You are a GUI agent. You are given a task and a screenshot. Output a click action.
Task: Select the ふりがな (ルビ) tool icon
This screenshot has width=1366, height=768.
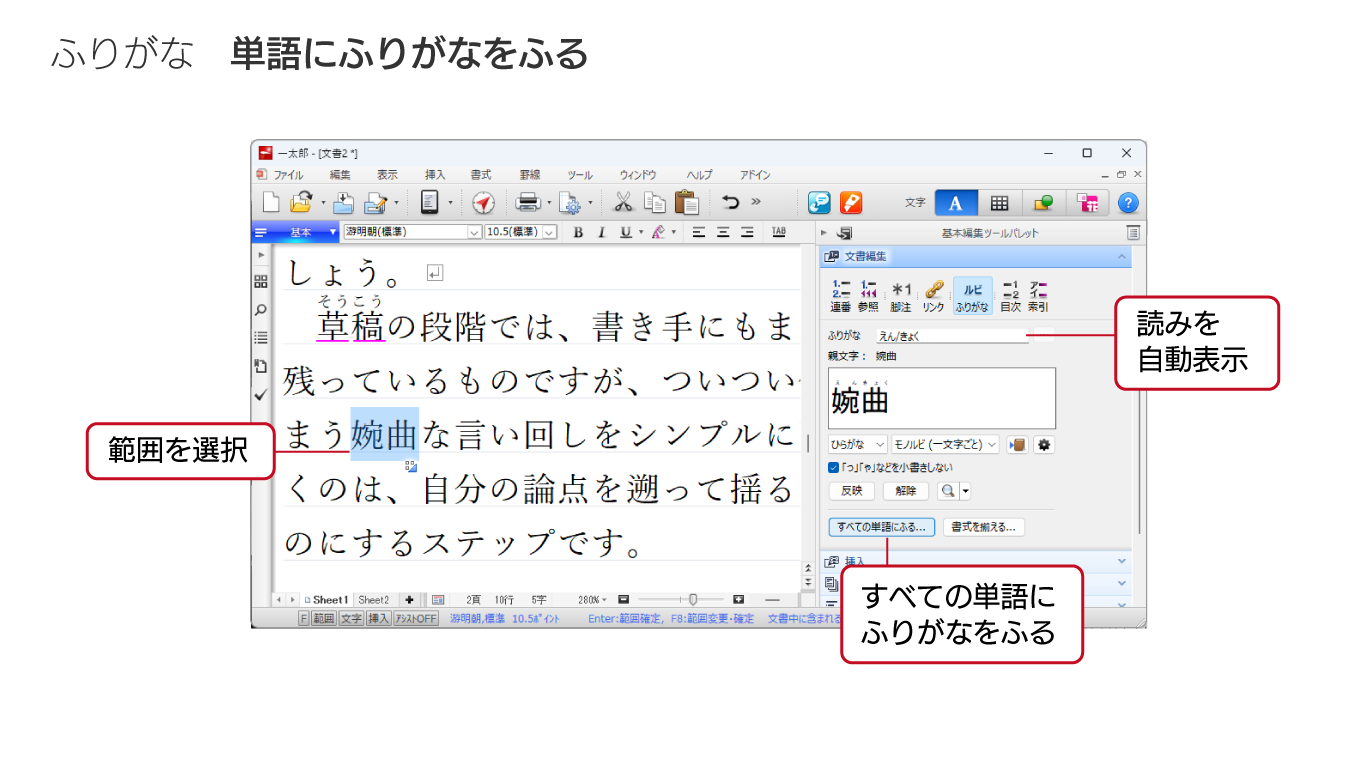click(972, 296)
